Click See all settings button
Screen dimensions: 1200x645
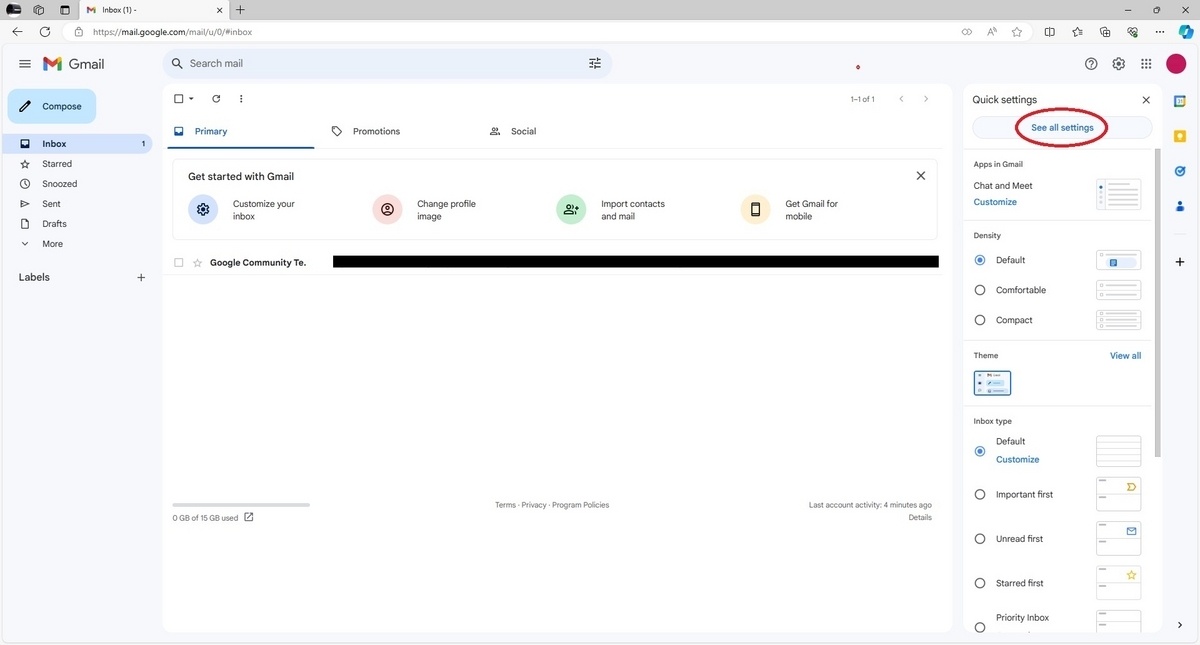point(1062,128)
